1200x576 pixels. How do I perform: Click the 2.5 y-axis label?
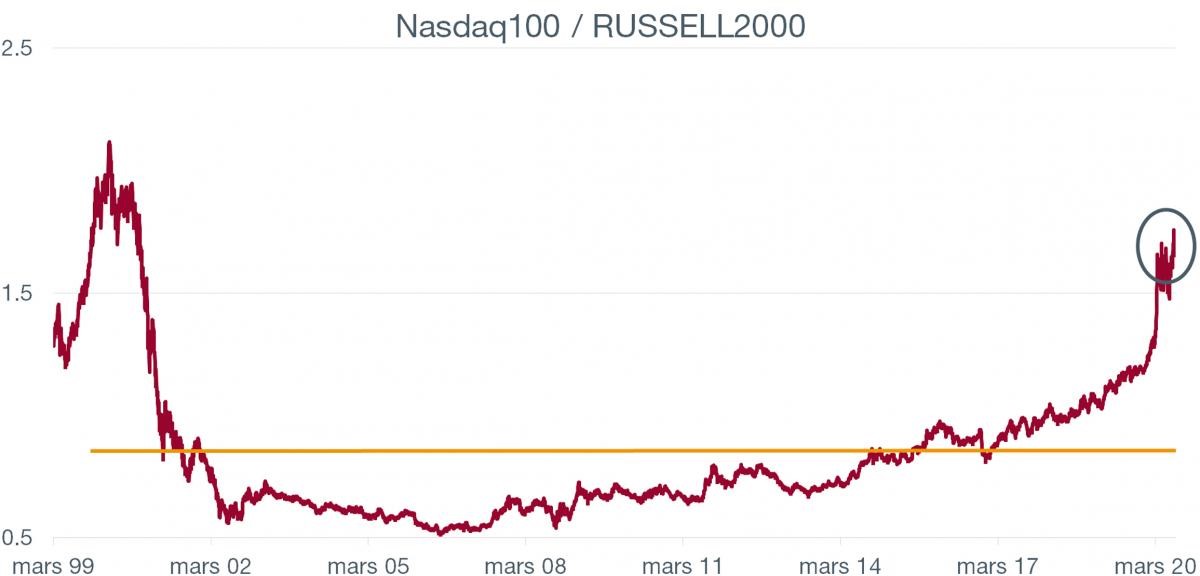[x=18, y=48]
